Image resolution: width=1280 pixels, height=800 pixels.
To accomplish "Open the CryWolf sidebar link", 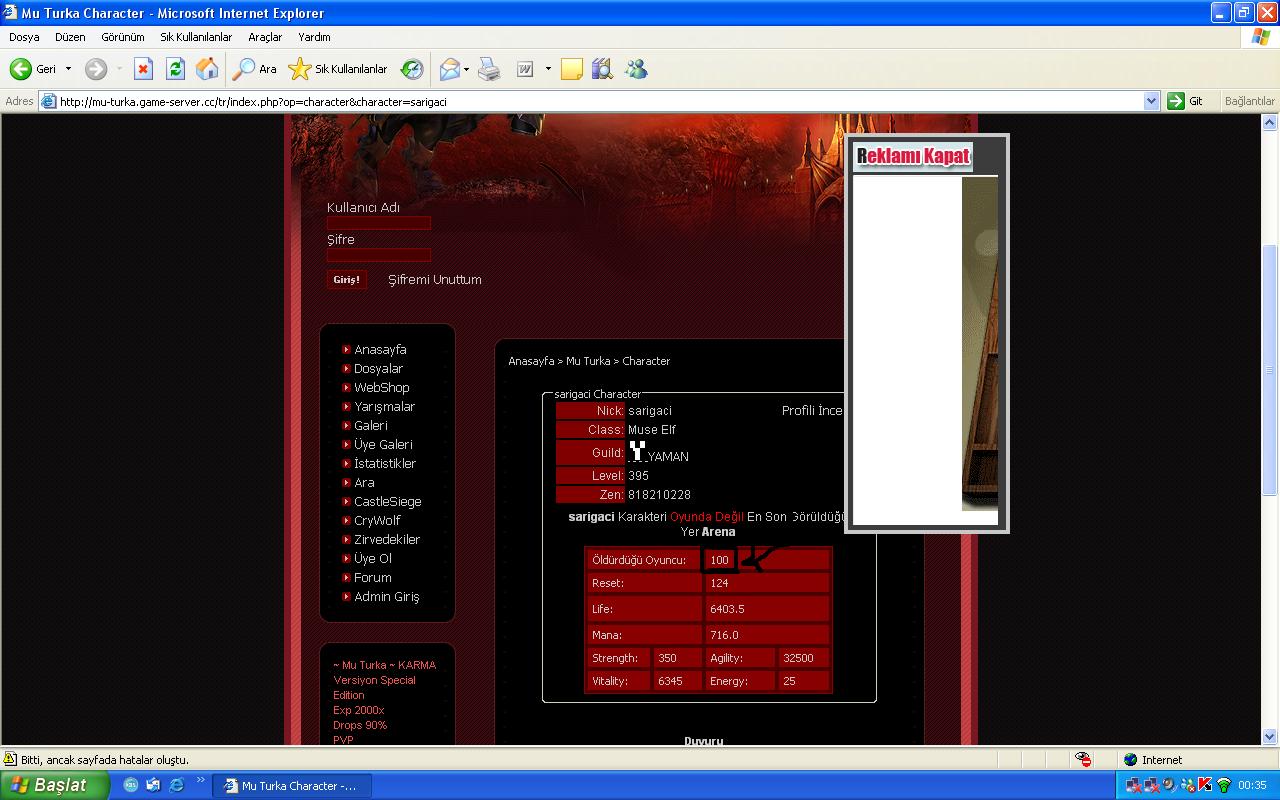I will tap(377, 521).
